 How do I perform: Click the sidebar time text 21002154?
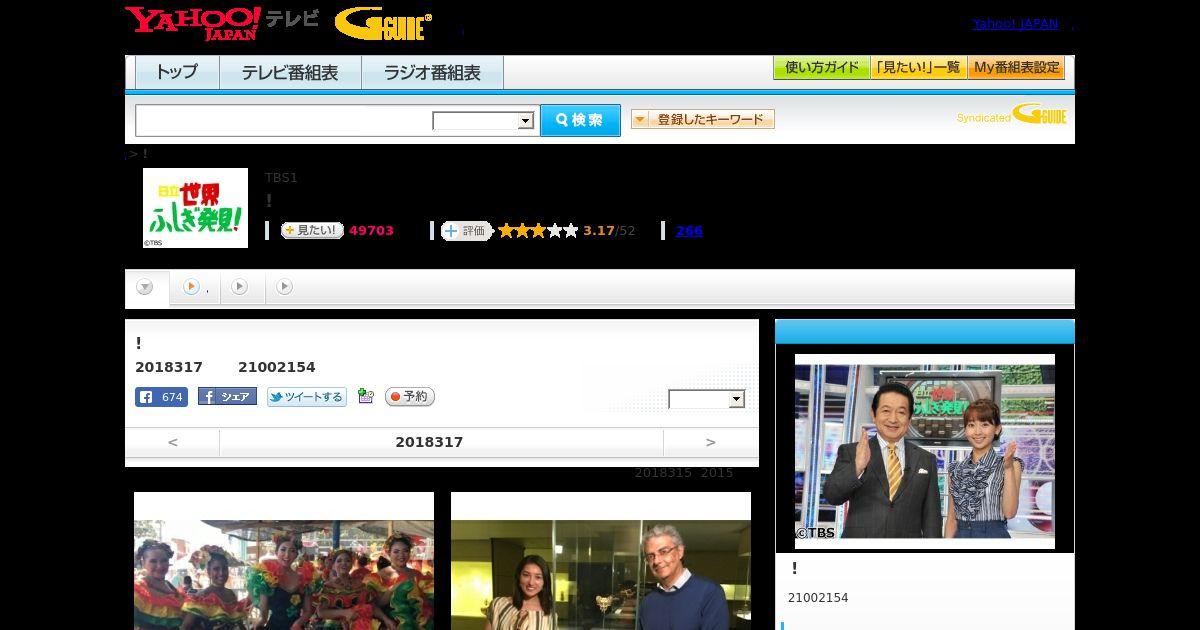(818, 598)
